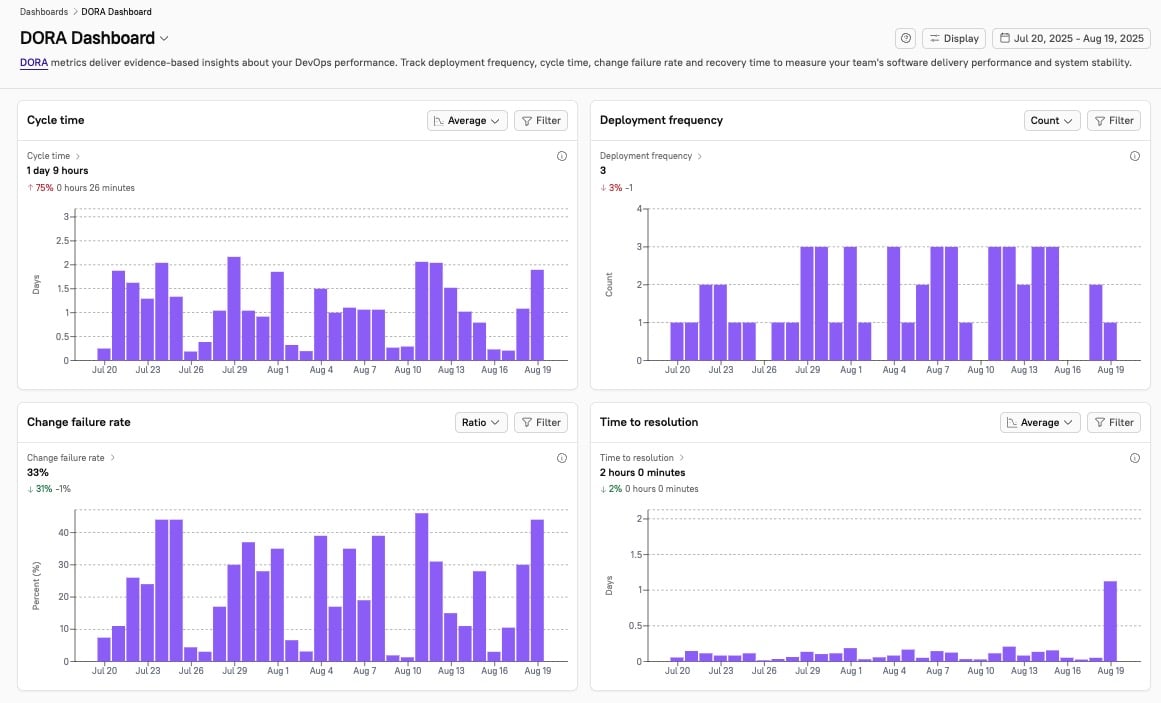The height and width of the screenshot is (703, 1161).
Task: Open Change failure rate Ratio dropdown
Action: click(x=481, y=422)
